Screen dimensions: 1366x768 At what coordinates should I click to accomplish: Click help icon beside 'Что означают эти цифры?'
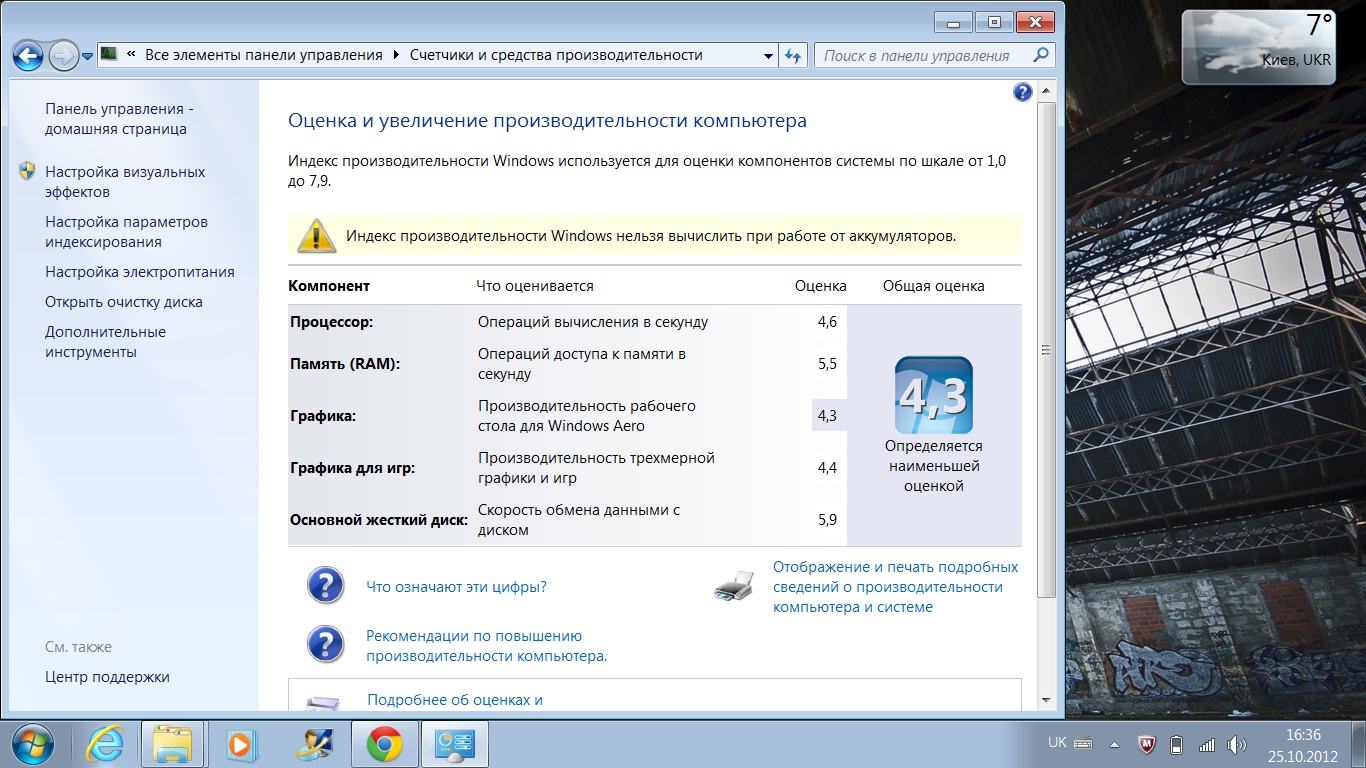pos(325,585)
